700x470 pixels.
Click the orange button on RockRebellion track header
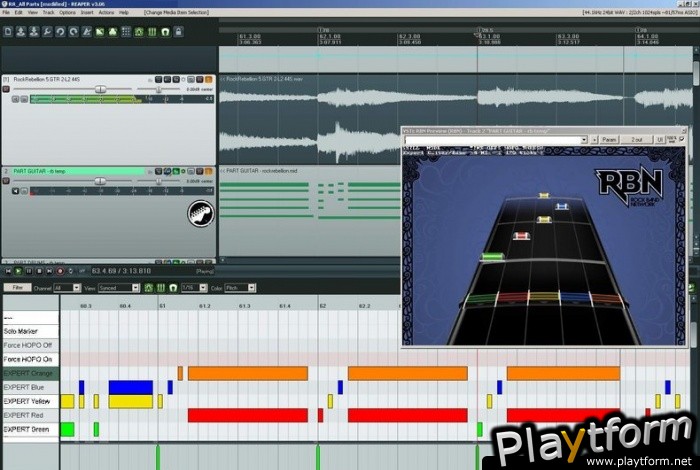[x=208, y=79]
